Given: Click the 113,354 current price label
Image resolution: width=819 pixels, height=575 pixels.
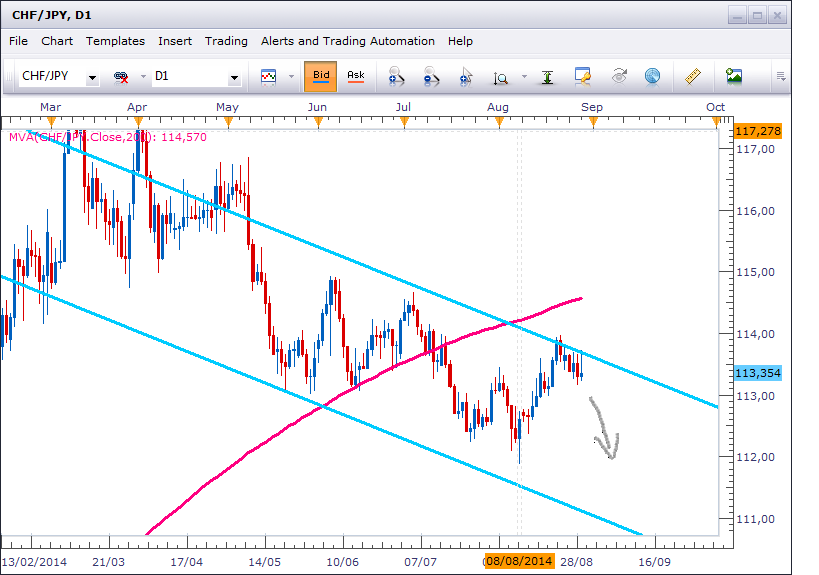Looking at the screenshot, I should click(x=757, y=373).
